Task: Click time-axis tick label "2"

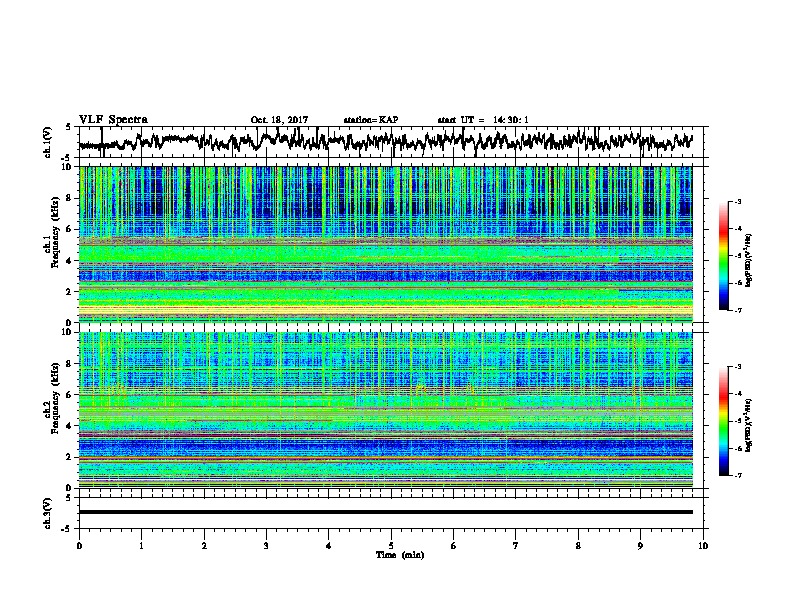Action: point(204,546)
